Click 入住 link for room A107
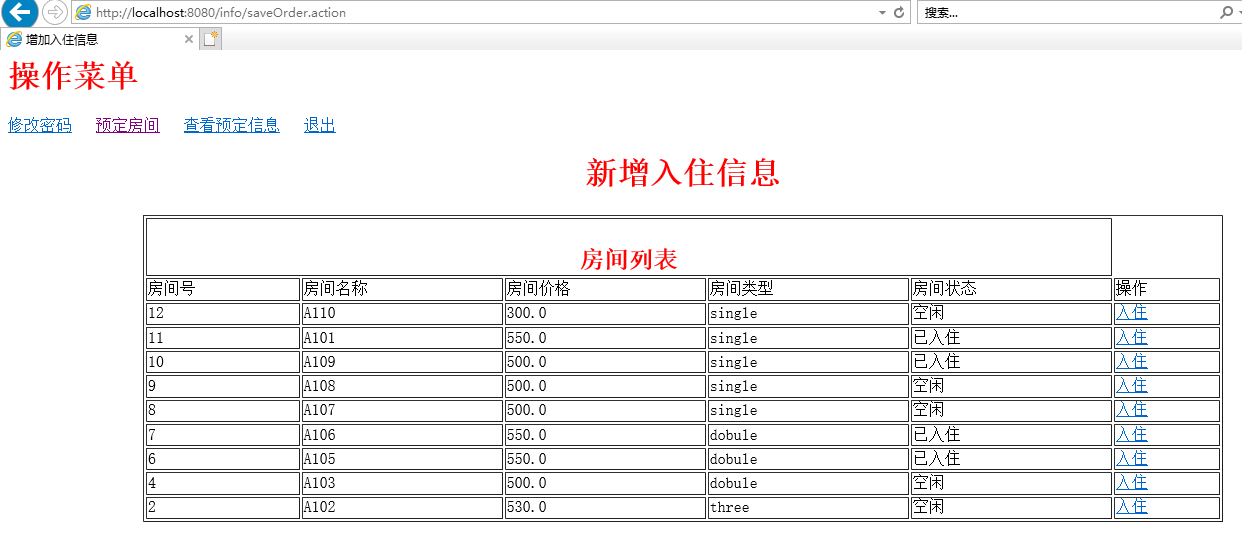 pos(1131,409)
